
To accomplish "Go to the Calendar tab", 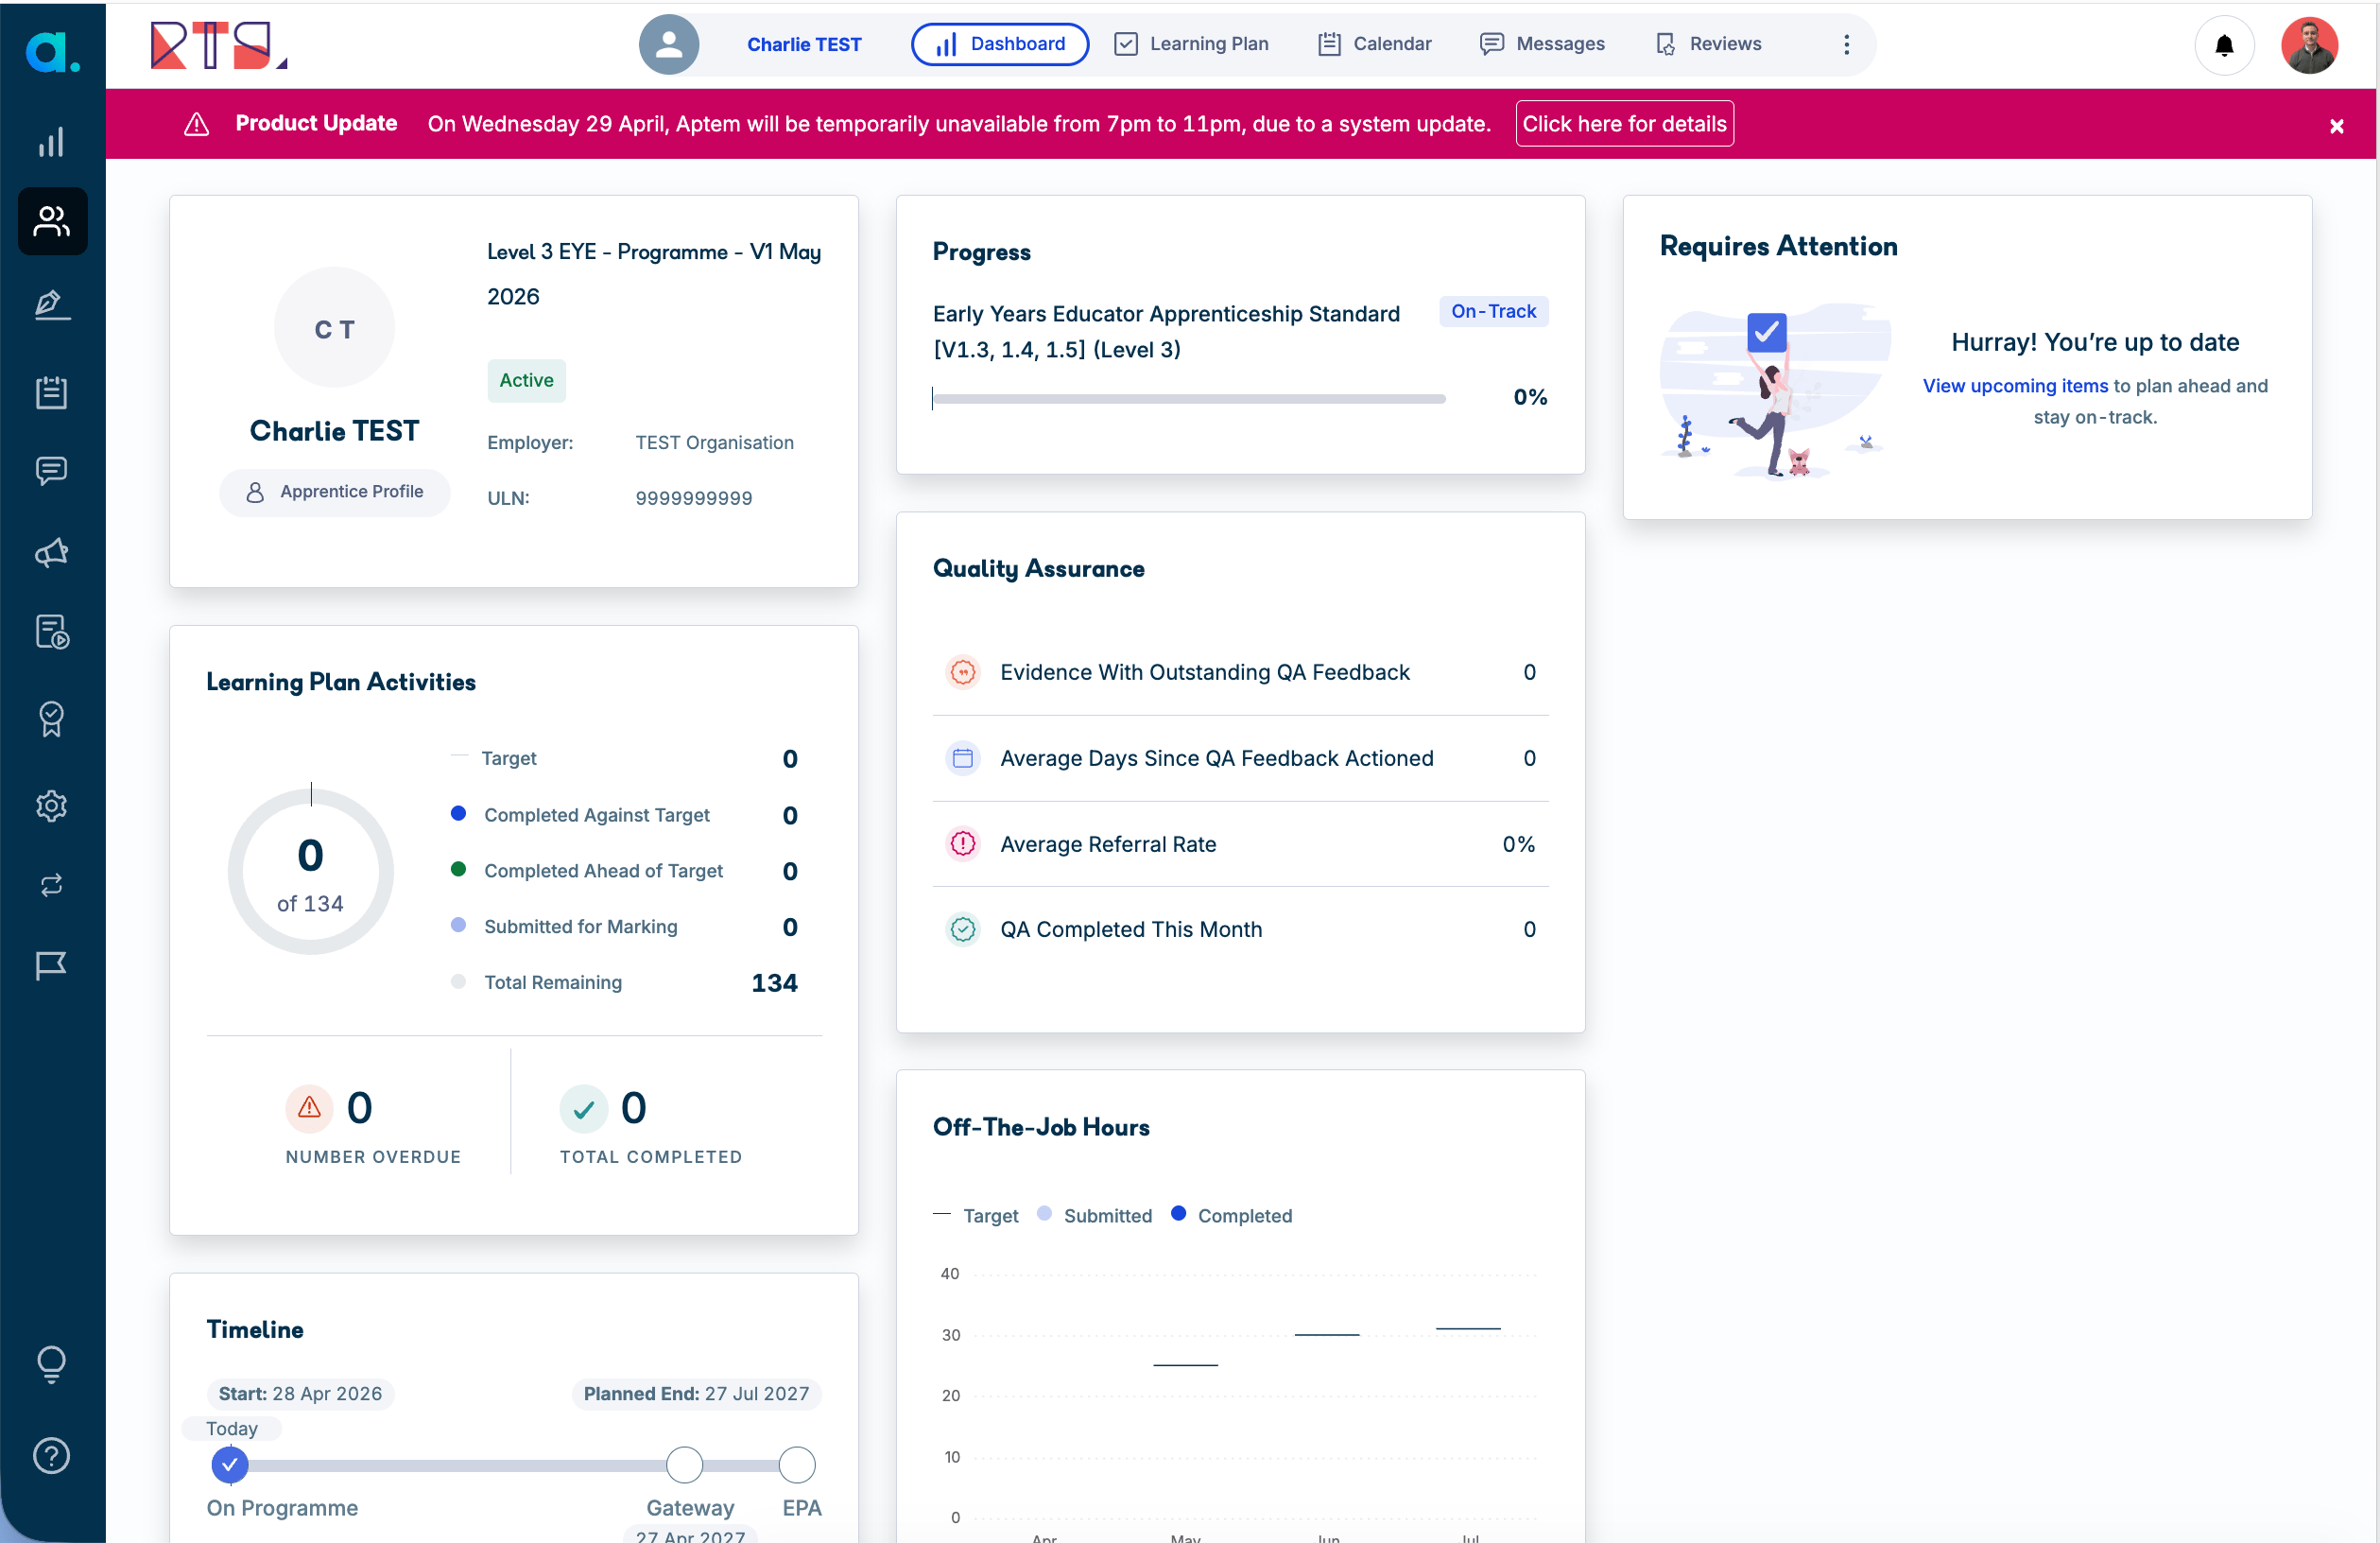I will click(x=1374, y=44).
